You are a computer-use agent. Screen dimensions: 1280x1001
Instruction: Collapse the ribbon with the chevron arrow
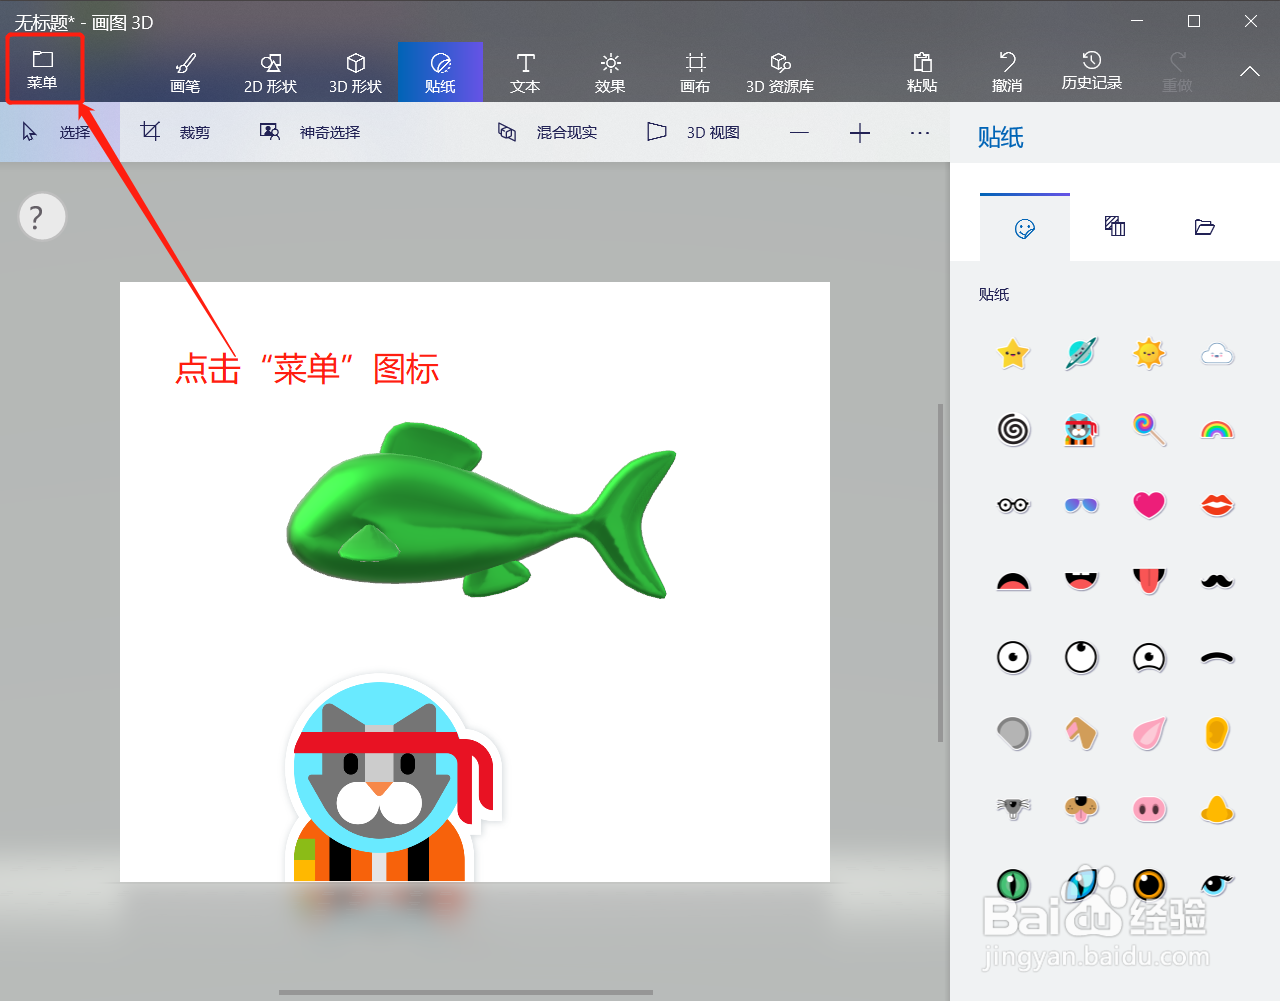pyautogui.click(x=1249, y=71)
